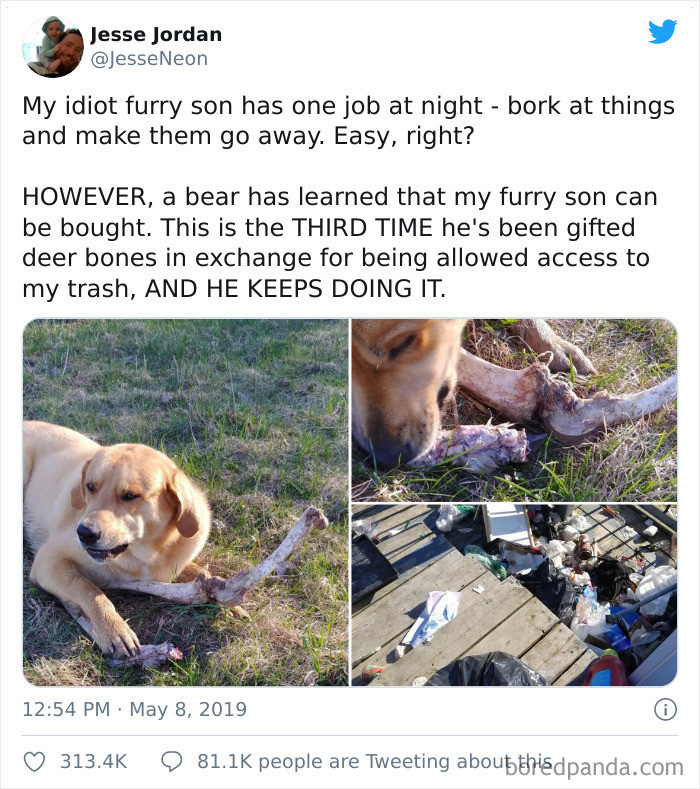Click the boredpanda.com watermark
Image resolution: width=700 pixels, height=789 pixels.
594,768
